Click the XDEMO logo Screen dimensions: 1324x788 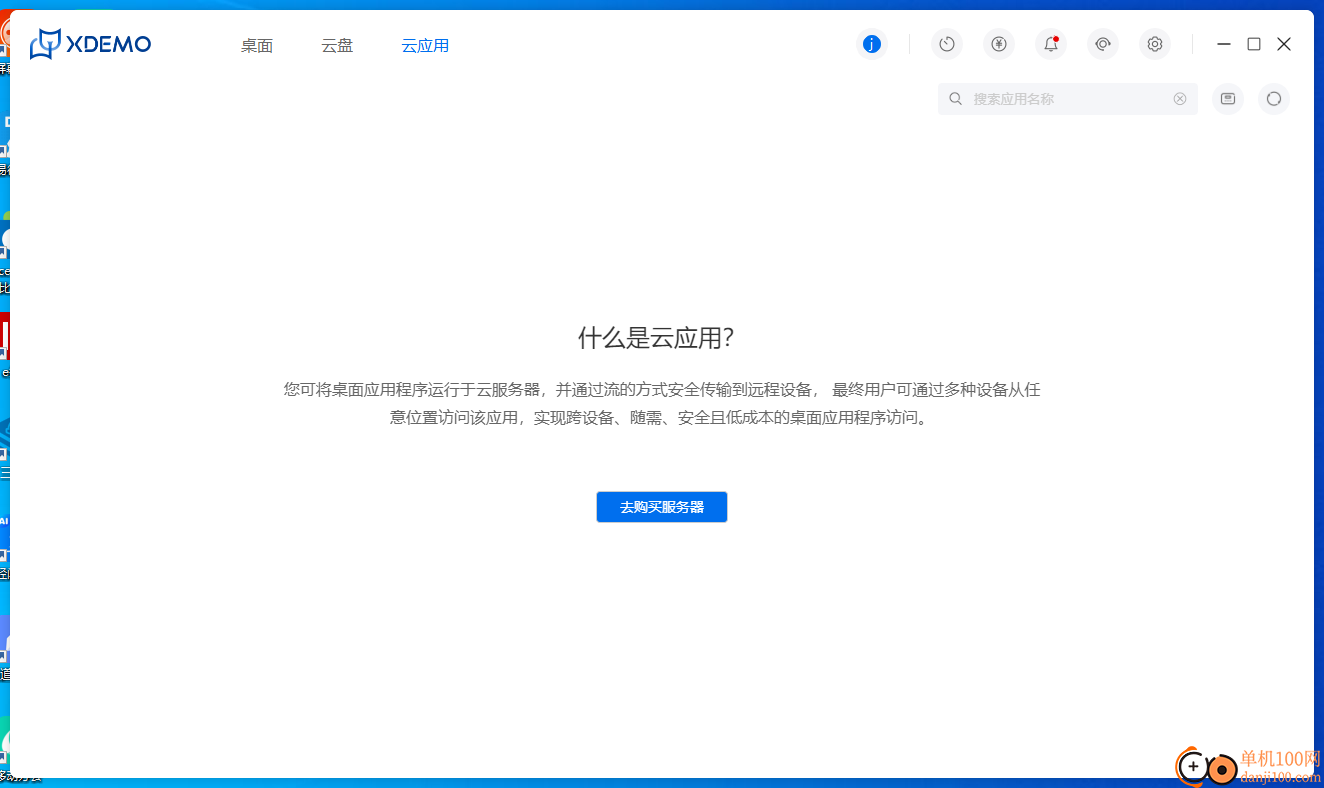(90, 44)
